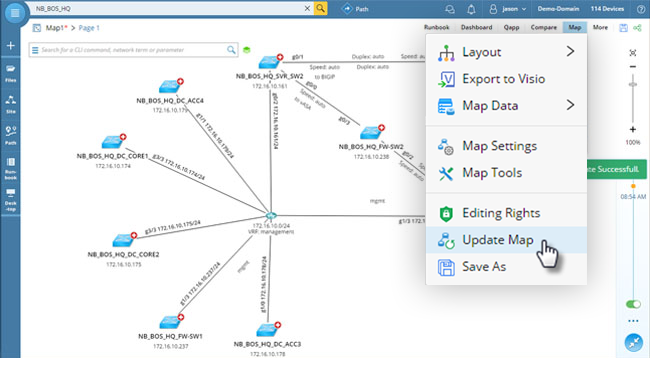
Task: Toggle the green switch in right panel
Action: (x=633, y=304)
